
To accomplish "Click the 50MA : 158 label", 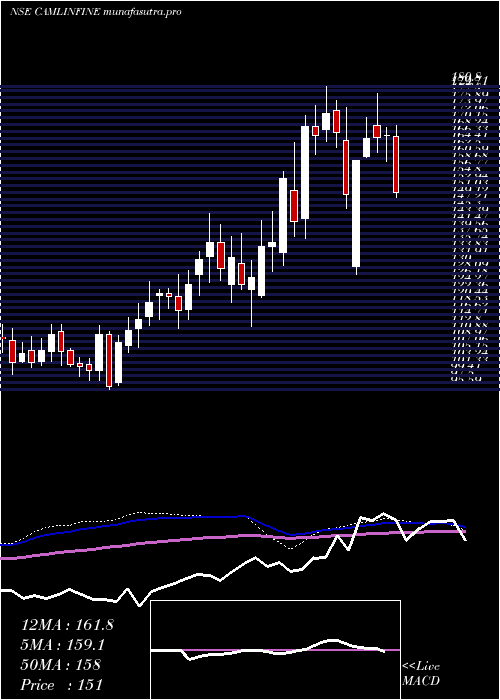I will [61, 665].
